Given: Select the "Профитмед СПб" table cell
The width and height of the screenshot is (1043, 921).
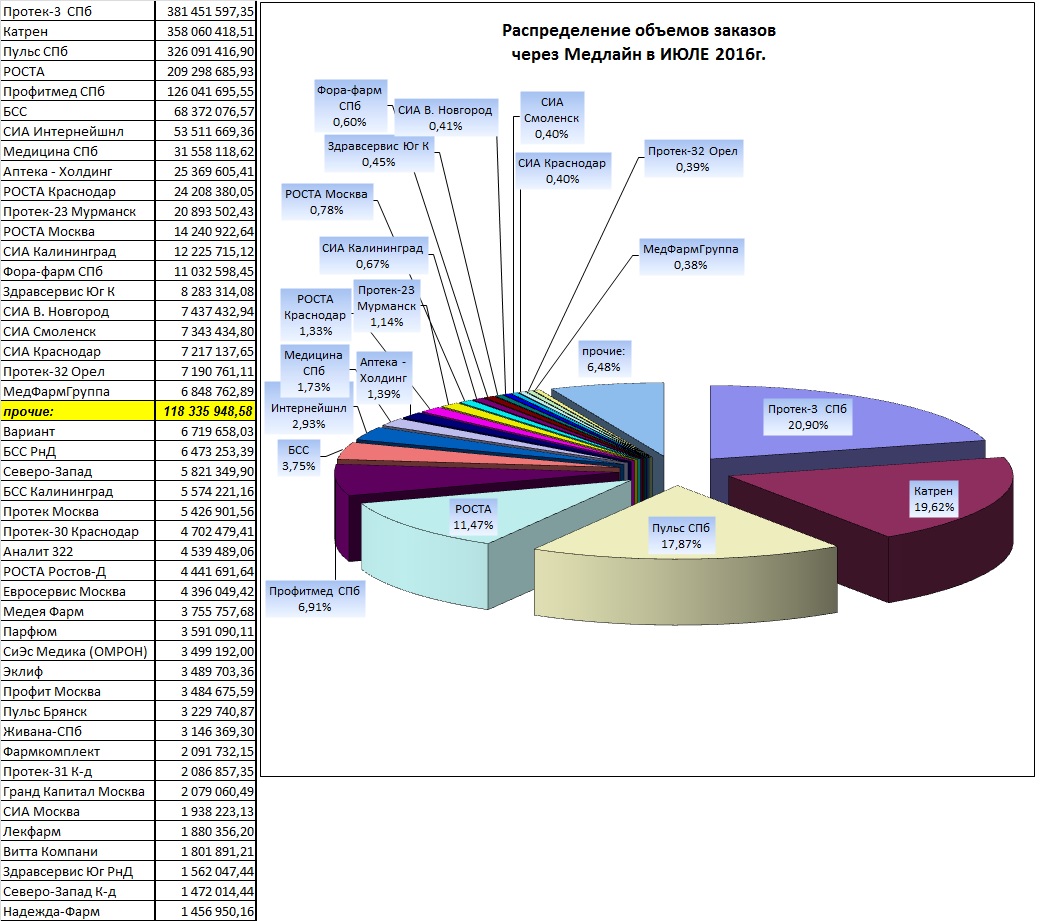Looking at the screenshot, I should click(x=78, y=91).
